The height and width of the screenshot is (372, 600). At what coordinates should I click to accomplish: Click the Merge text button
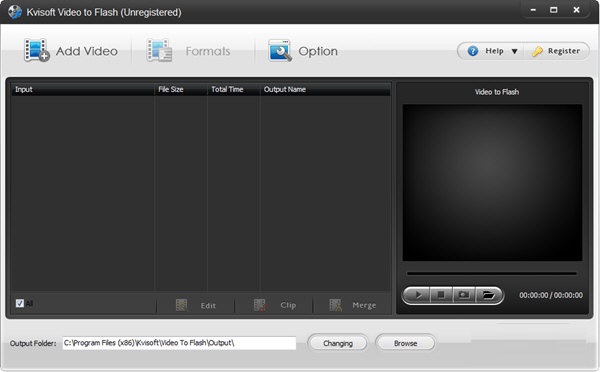click(364, 305)
